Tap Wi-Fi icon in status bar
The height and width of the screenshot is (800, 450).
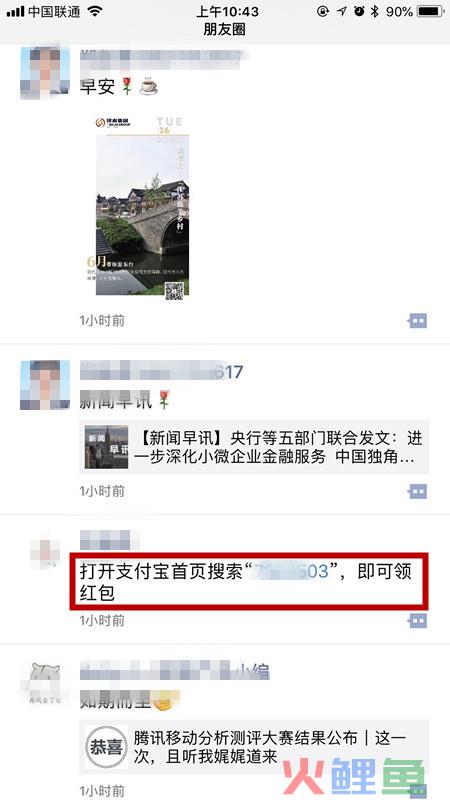(x=94, y=11)
